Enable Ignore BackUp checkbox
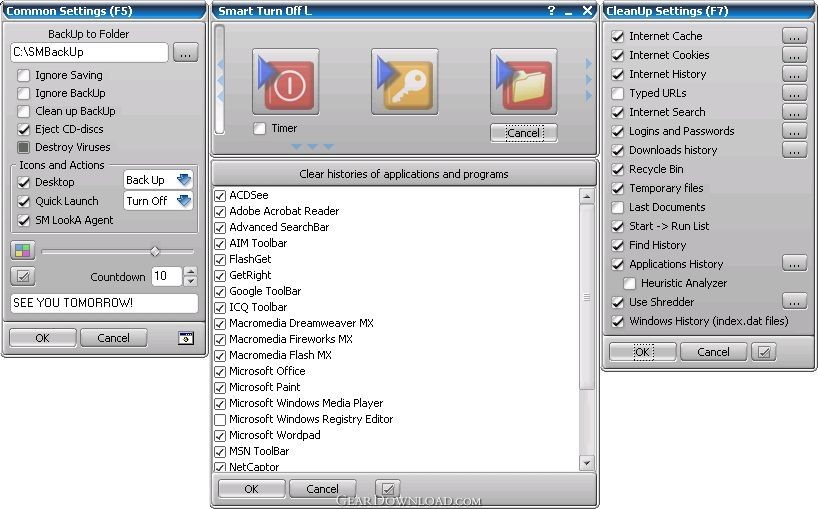The image size is (818, 509). [x=23, y=93]
